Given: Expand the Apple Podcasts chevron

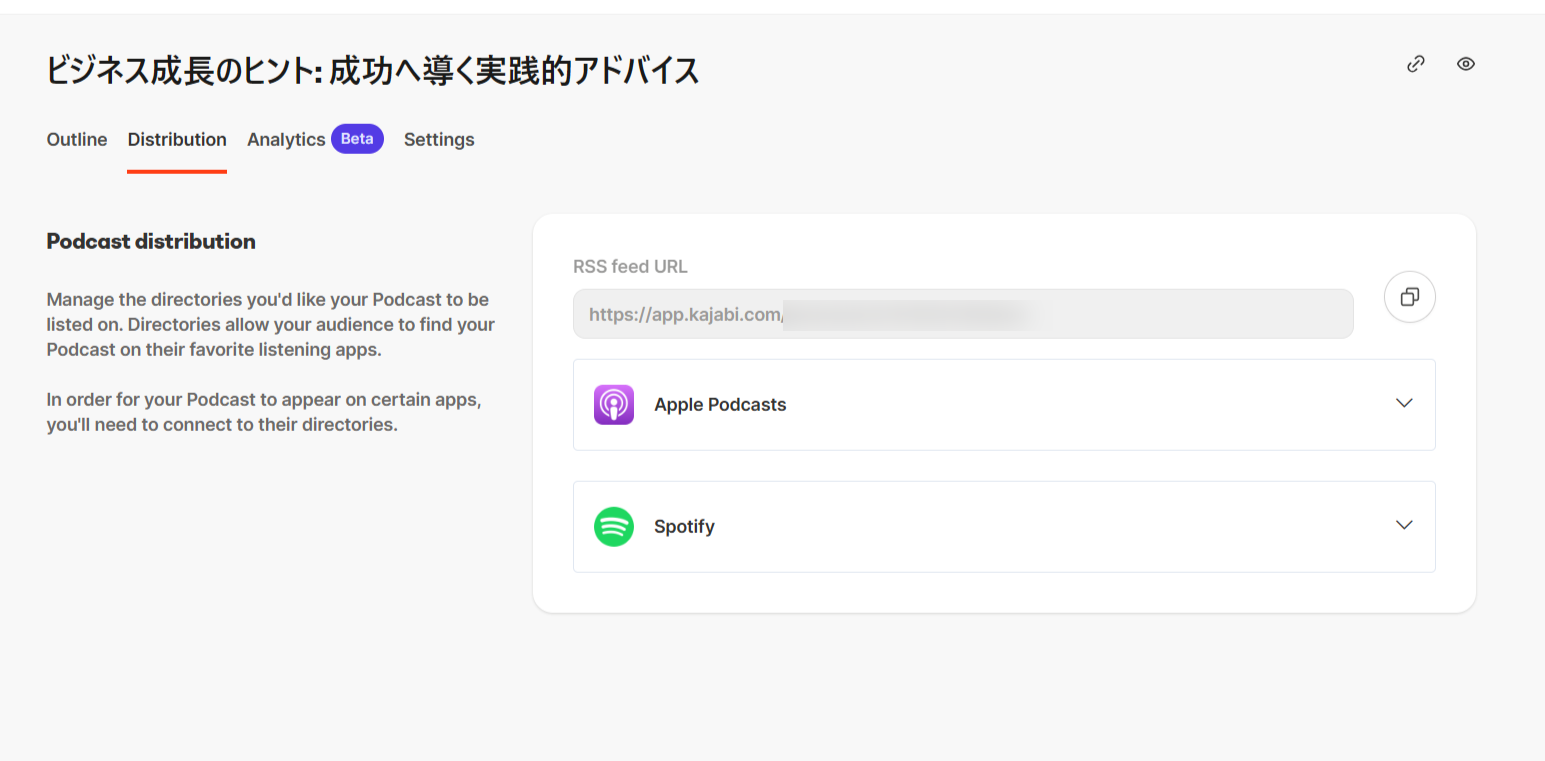Looking at the screenshot, I should coord(1403,403).
